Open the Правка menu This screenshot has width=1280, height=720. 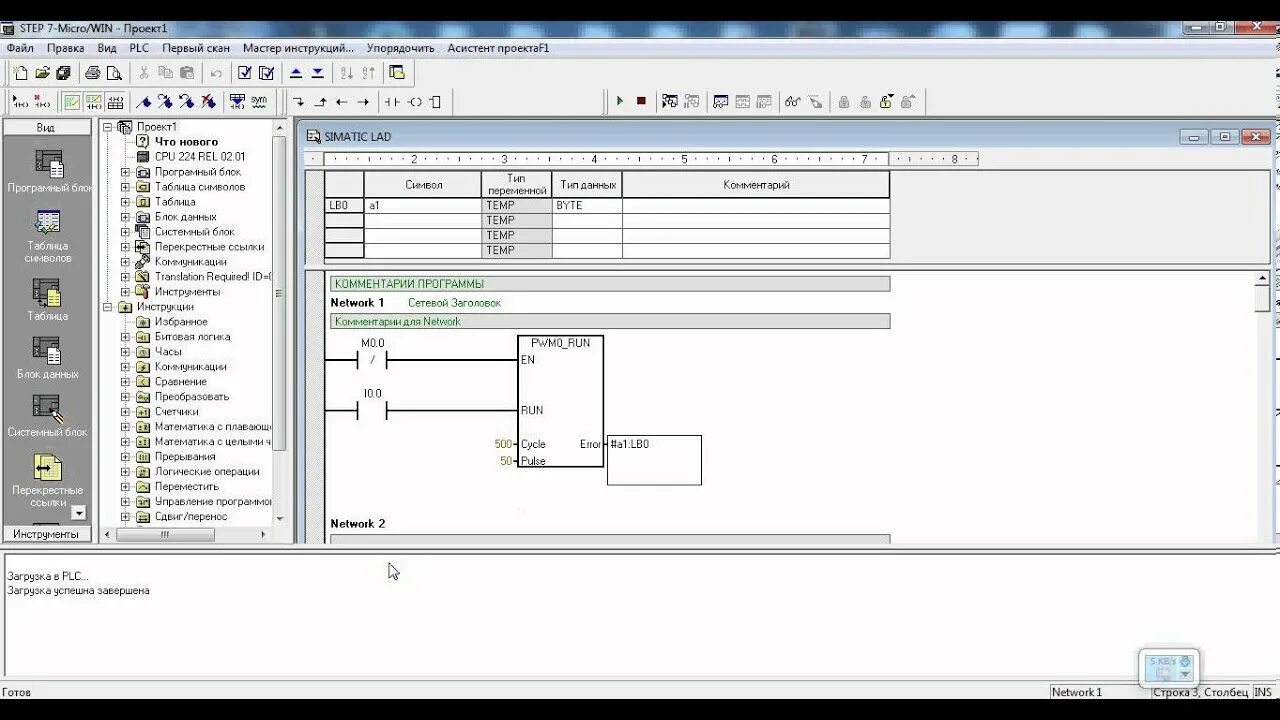click(66, 48)
